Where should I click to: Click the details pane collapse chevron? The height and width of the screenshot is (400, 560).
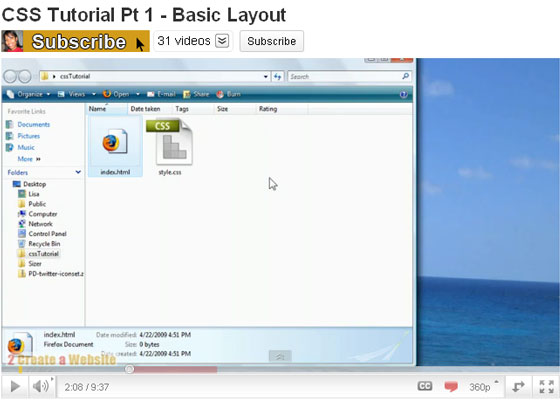[x=280, y=356]
